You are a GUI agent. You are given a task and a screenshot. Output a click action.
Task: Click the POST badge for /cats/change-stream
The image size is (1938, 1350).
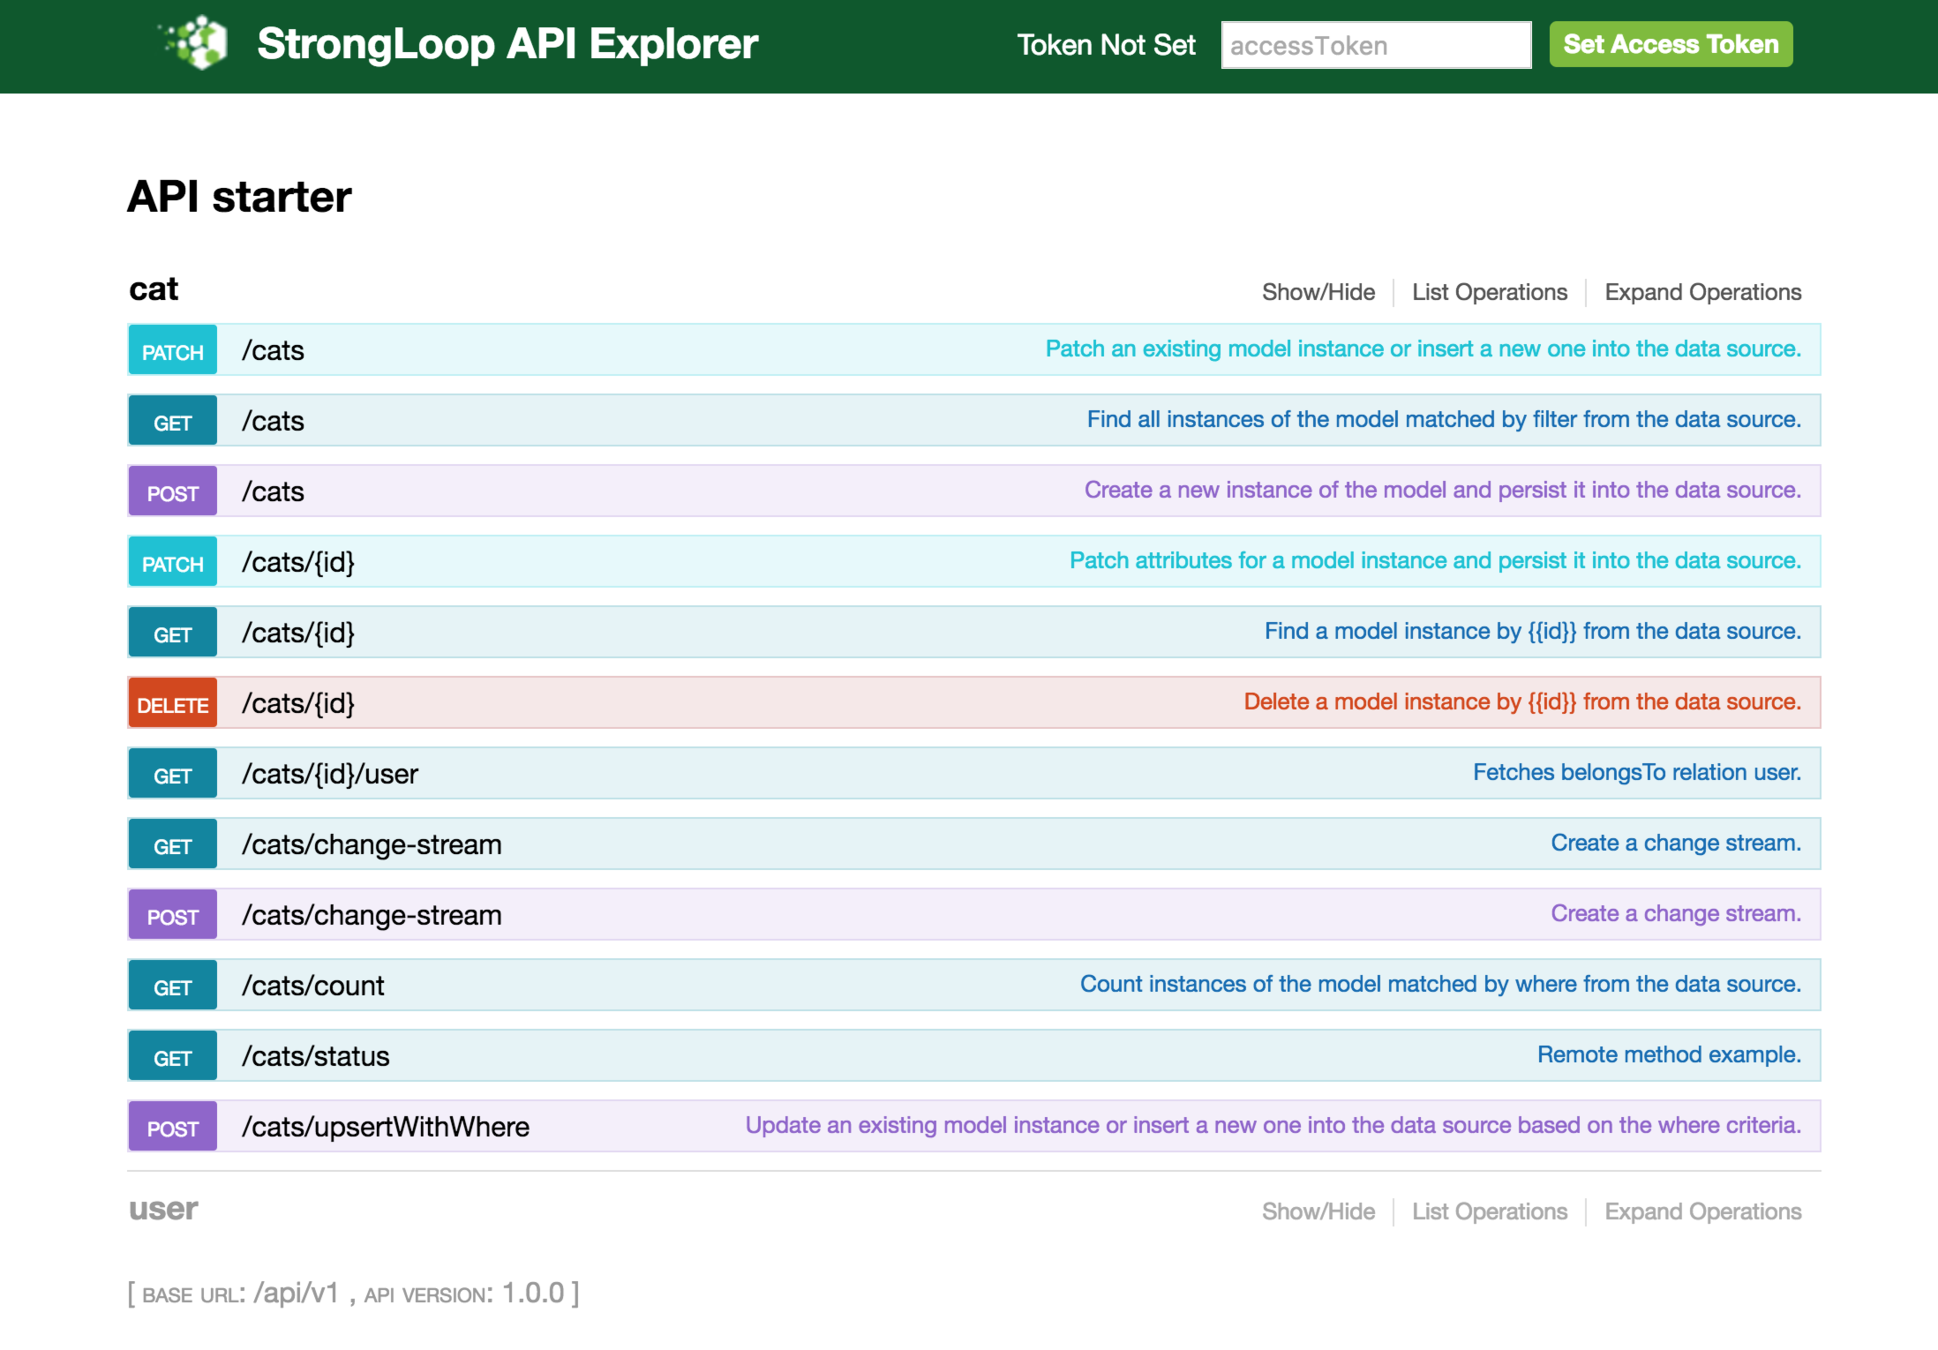coord(172,916)
